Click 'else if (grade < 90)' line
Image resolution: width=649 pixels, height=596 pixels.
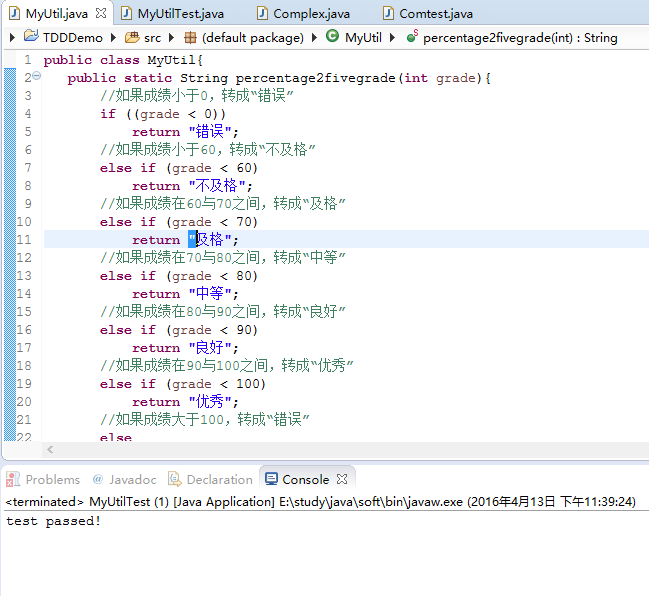point(179,330)
